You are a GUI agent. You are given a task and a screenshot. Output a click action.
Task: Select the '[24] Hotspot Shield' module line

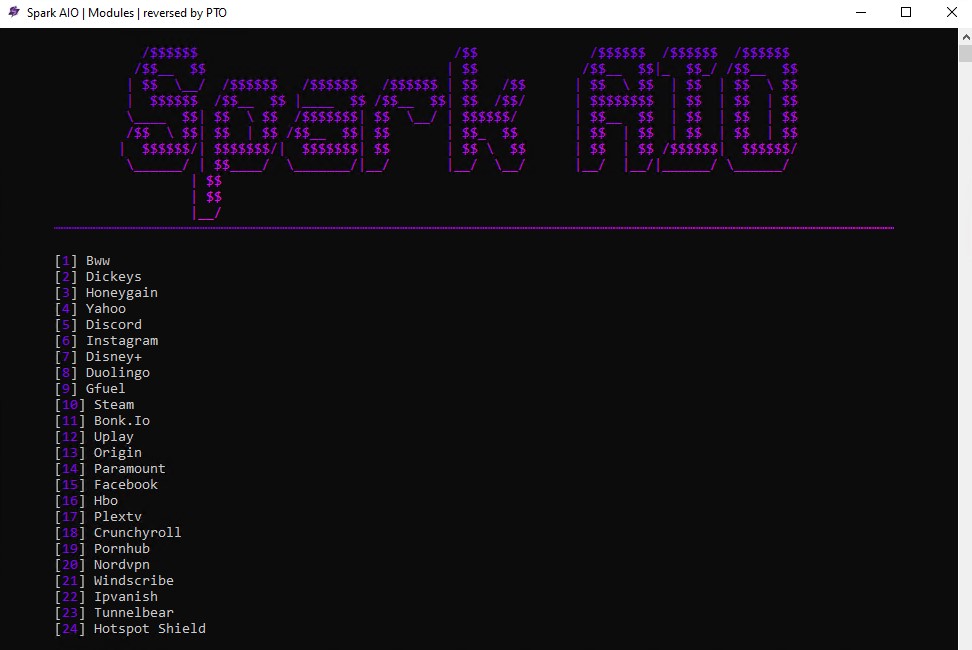130,629
